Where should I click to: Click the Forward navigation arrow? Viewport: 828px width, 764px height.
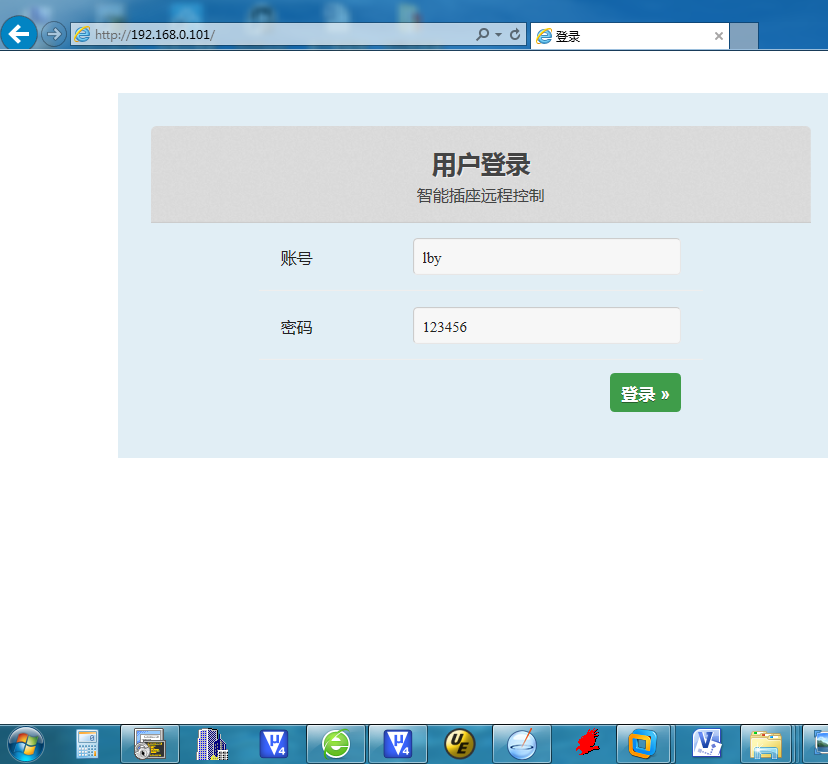coord(53,33)
